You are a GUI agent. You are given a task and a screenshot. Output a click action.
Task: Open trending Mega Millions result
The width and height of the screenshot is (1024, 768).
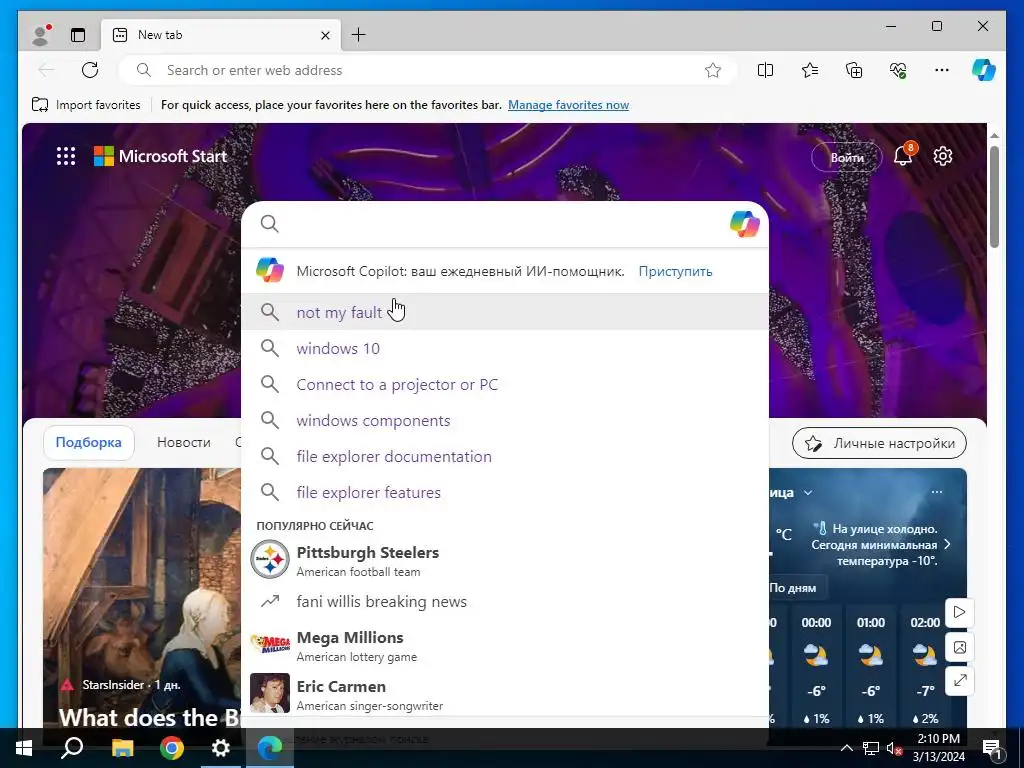(505, 645)
